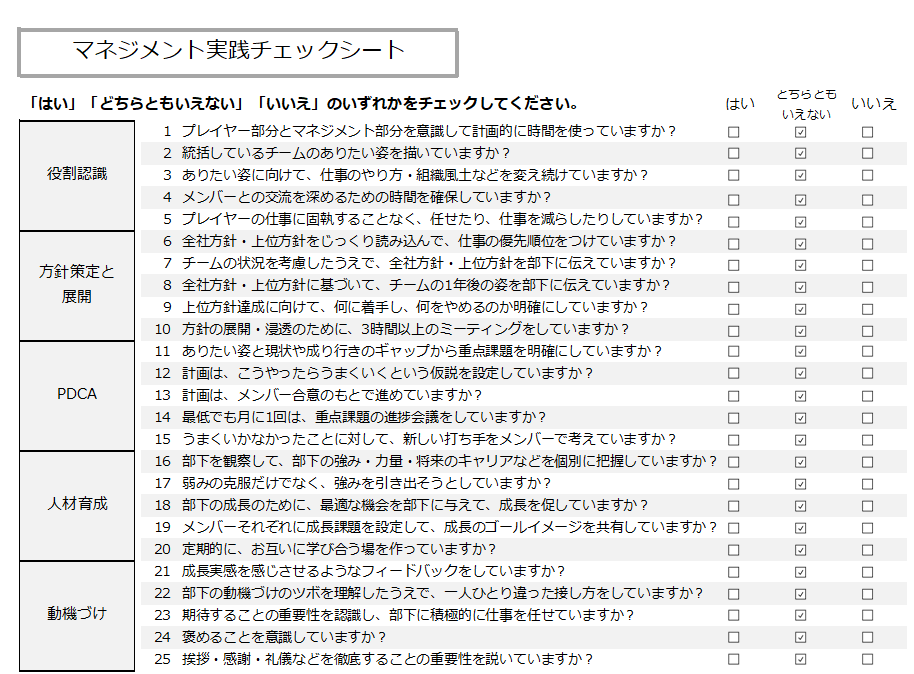
Task: Uncheck どちらともいえない for question 14
Action: [800, 418]
